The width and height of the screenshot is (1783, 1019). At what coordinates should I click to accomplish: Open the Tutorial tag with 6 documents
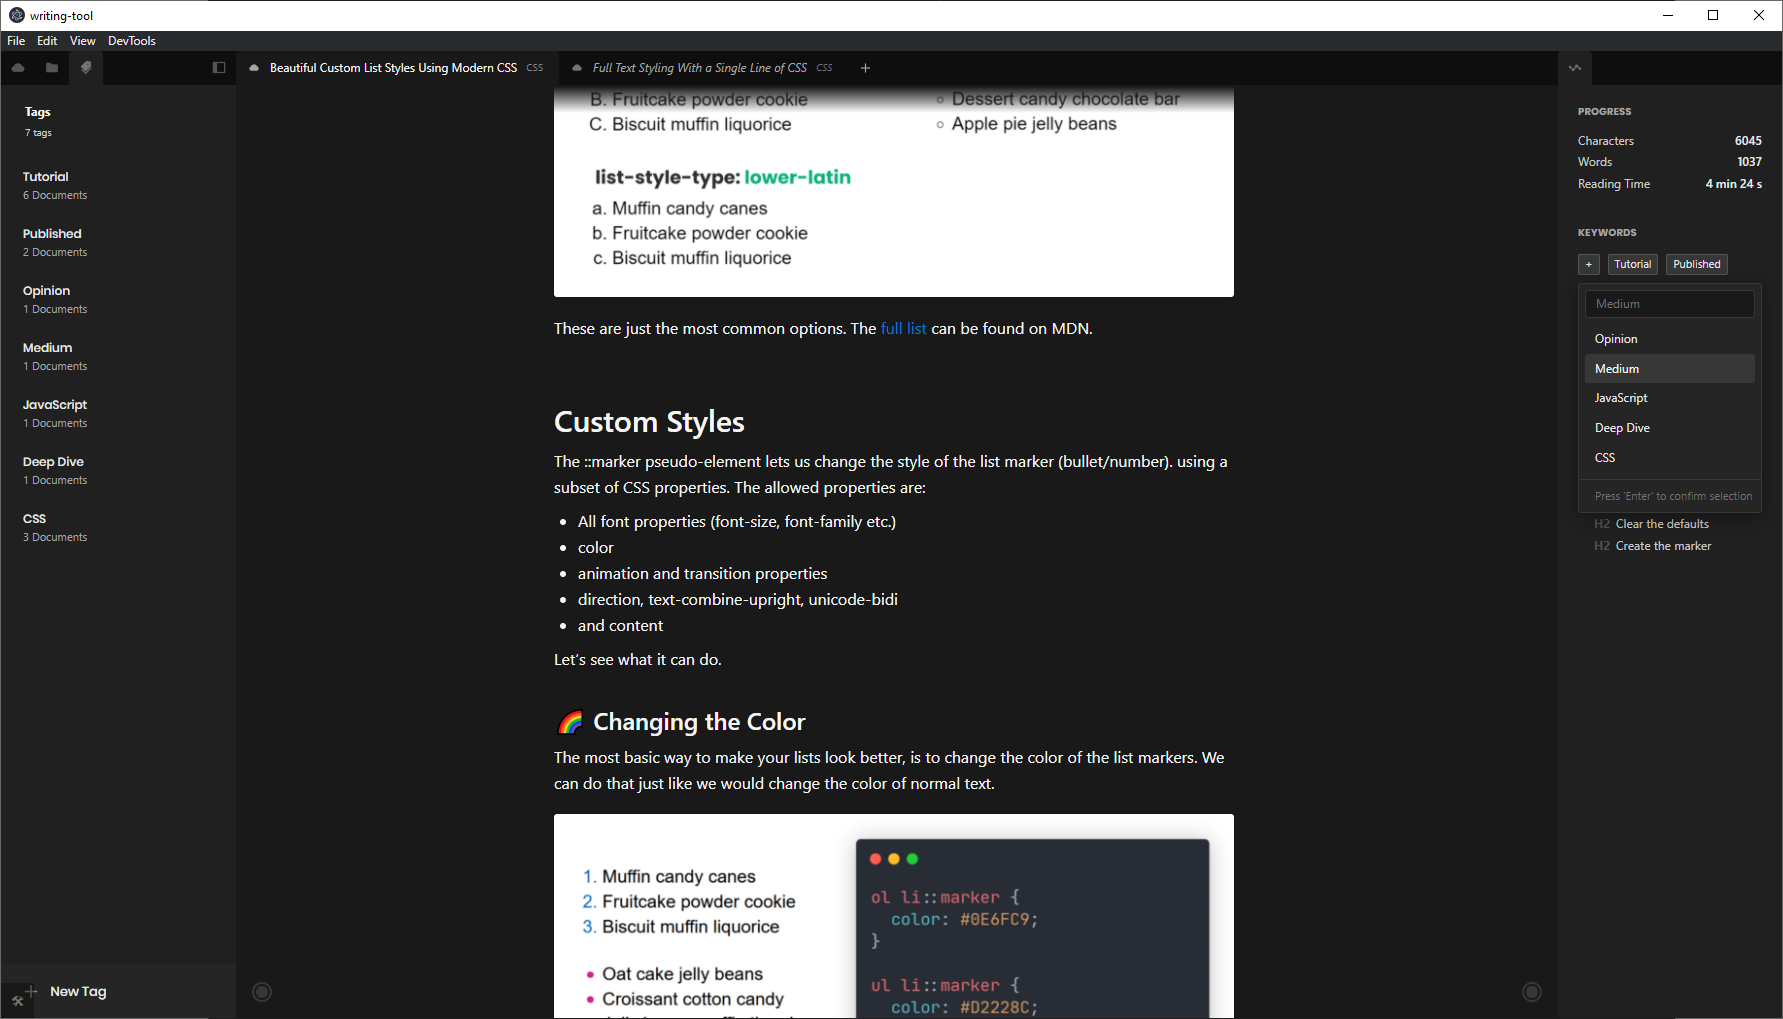point(55,185)
